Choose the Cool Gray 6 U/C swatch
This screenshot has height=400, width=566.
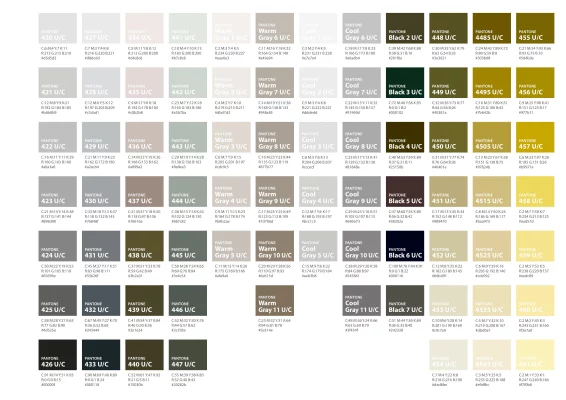362,29
